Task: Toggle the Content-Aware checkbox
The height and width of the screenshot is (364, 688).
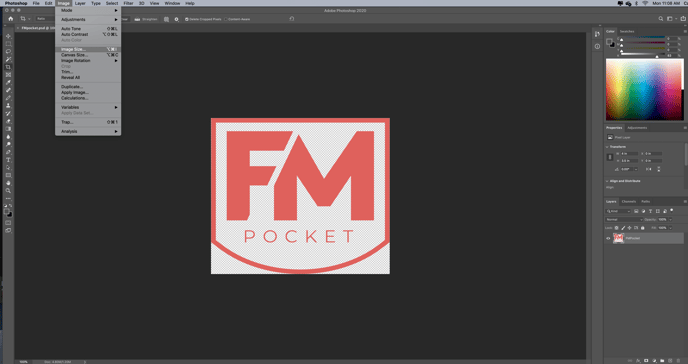Action: 226,19
